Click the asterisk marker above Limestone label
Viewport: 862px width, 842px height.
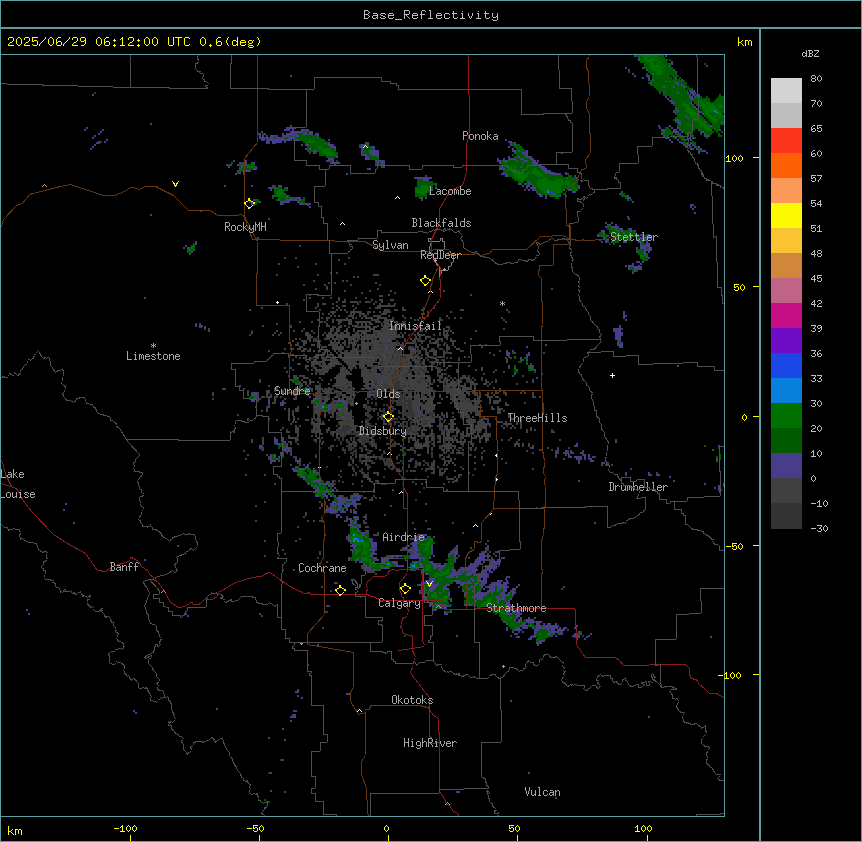coord(153,346)
